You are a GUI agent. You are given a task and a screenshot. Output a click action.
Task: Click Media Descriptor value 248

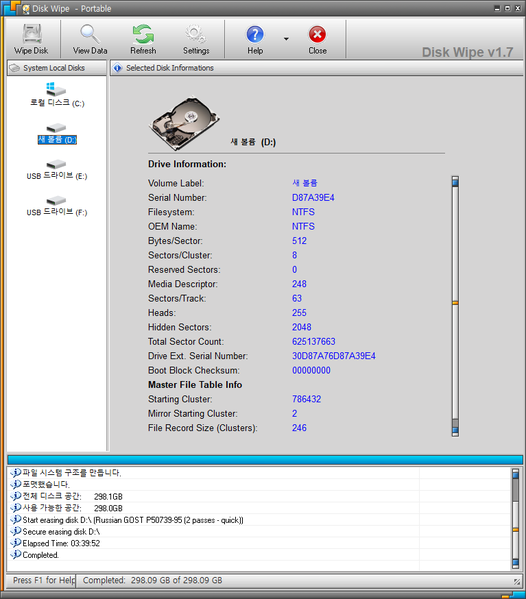click(x=299, y=284)
